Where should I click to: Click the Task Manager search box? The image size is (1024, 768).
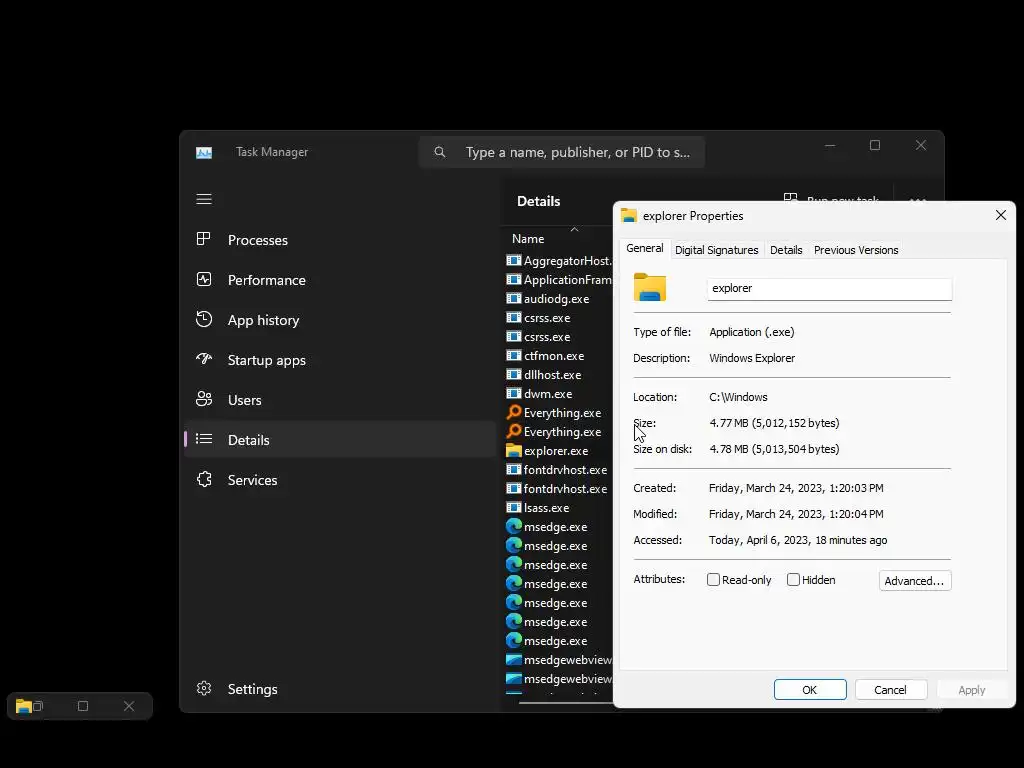coord(562,152)
